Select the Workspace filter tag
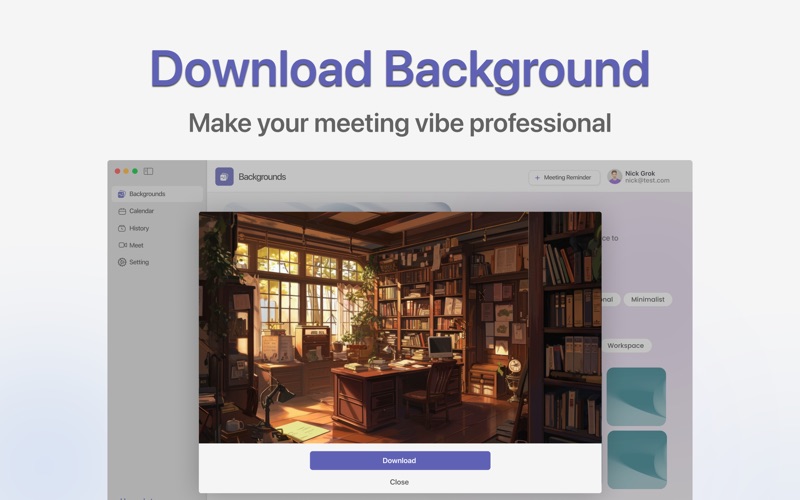Screen dimensions: 800x500 click(626, 345)
